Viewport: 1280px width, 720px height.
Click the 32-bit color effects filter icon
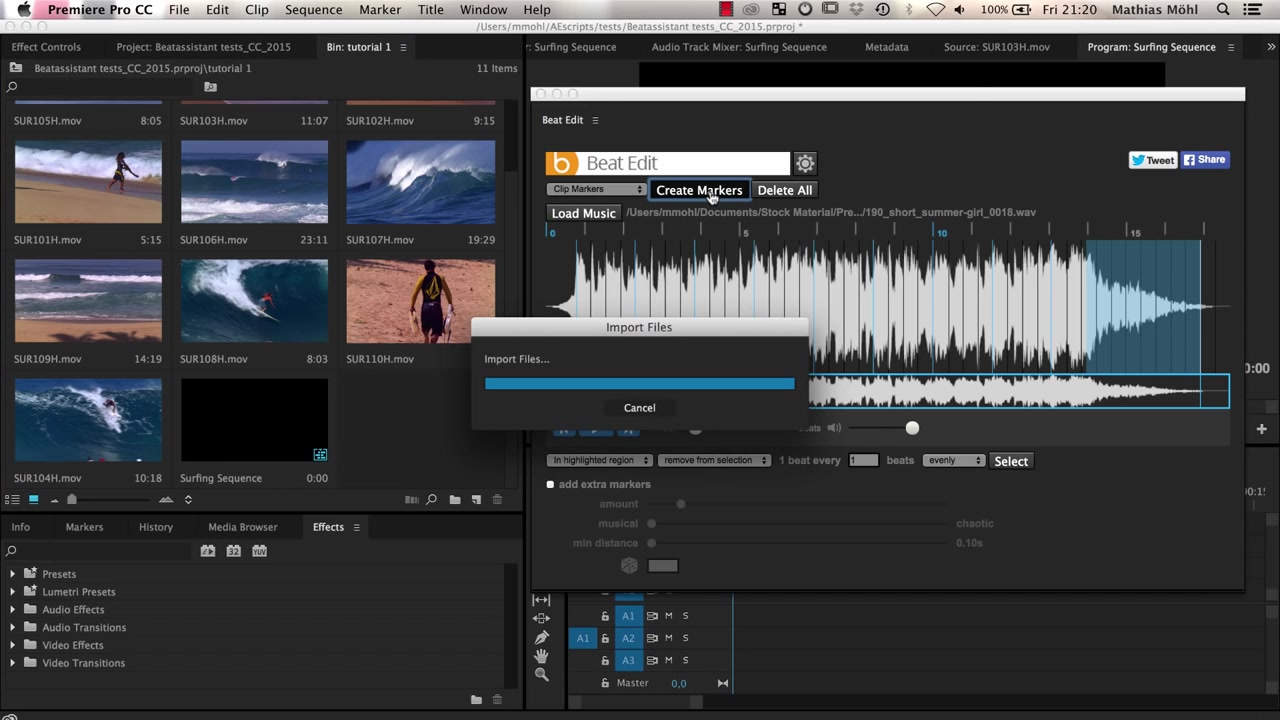pos(233,551)
